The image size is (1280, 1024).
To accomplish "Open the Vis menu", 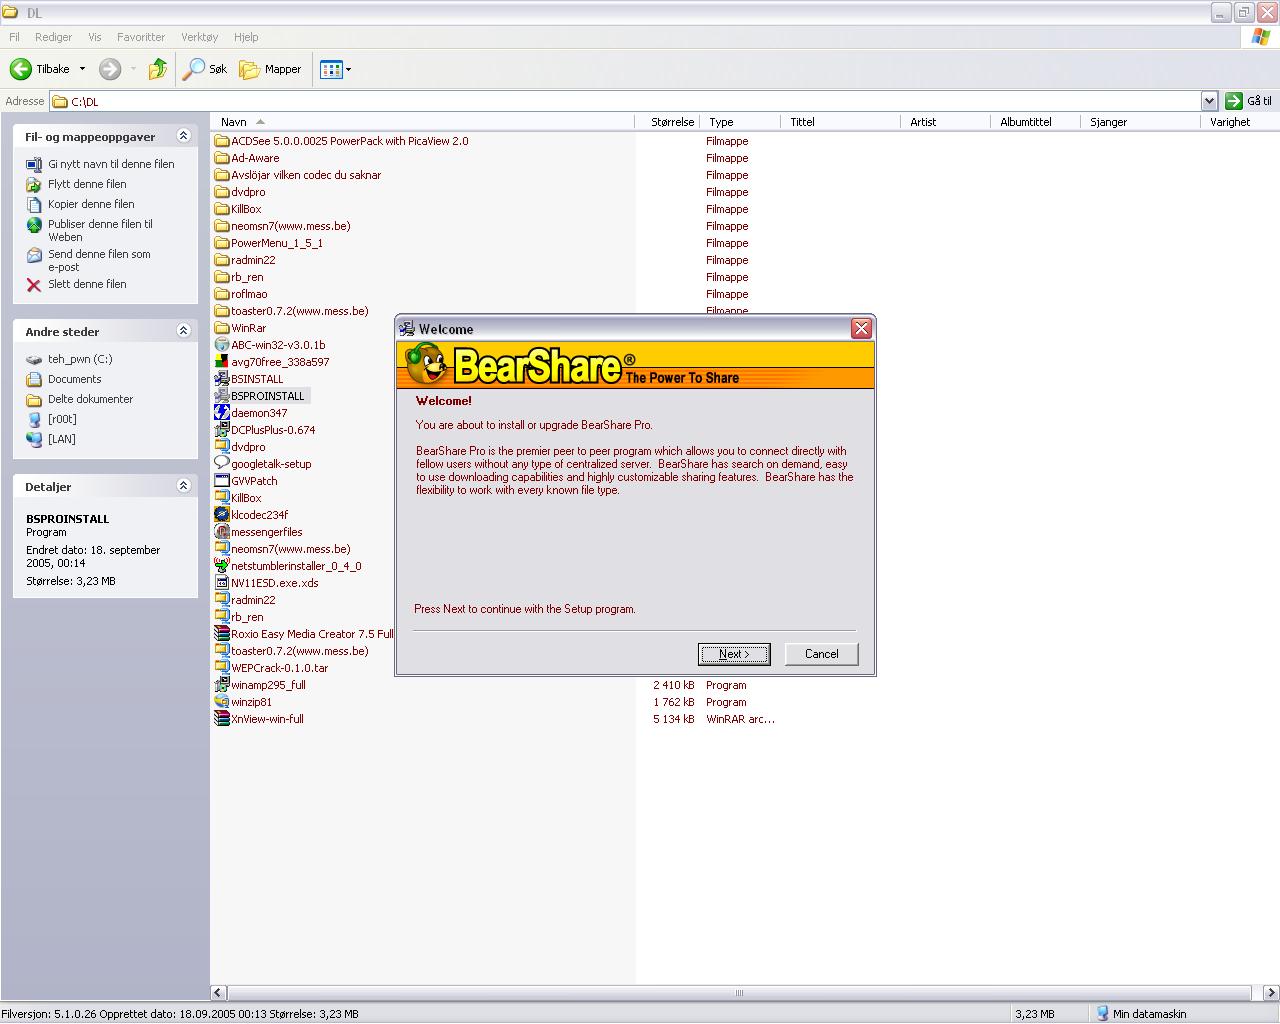I will (x=95, y=37).
